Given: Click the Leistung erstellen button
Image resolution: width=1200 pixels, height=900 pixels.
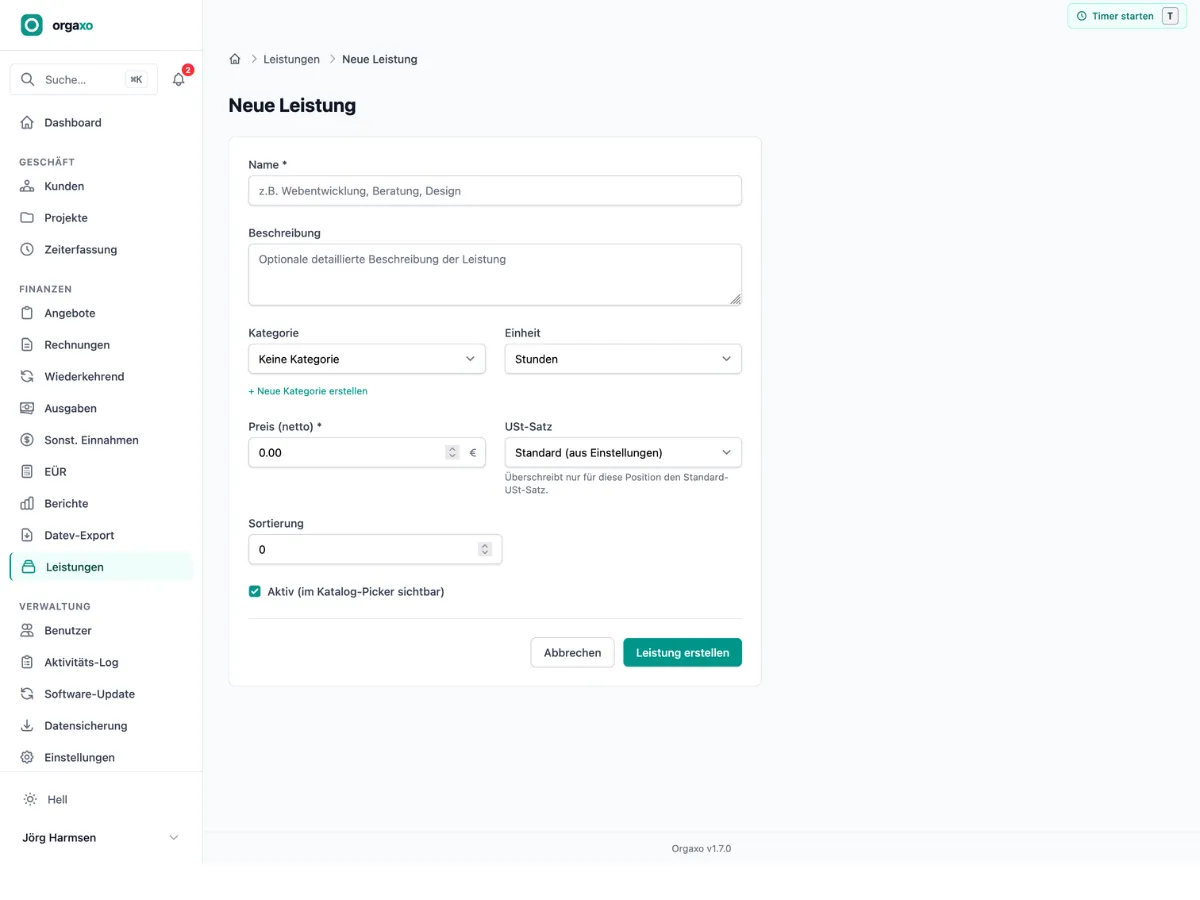Looking at the screenshot, I should [682, 652].
